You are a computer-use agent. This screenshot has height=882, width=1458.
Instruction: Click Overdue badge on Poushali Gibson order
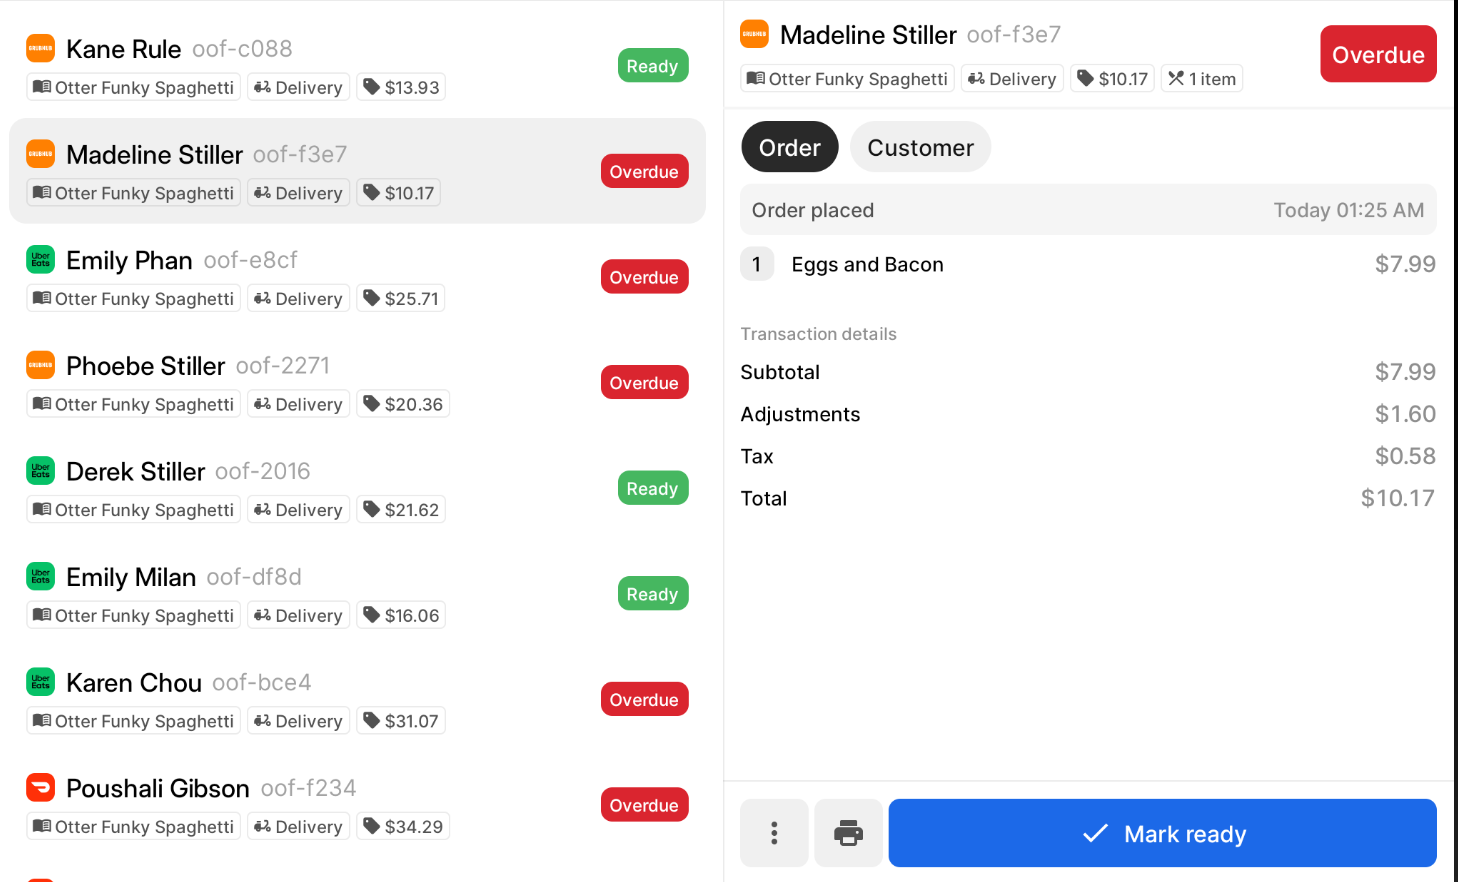(645, 805)
